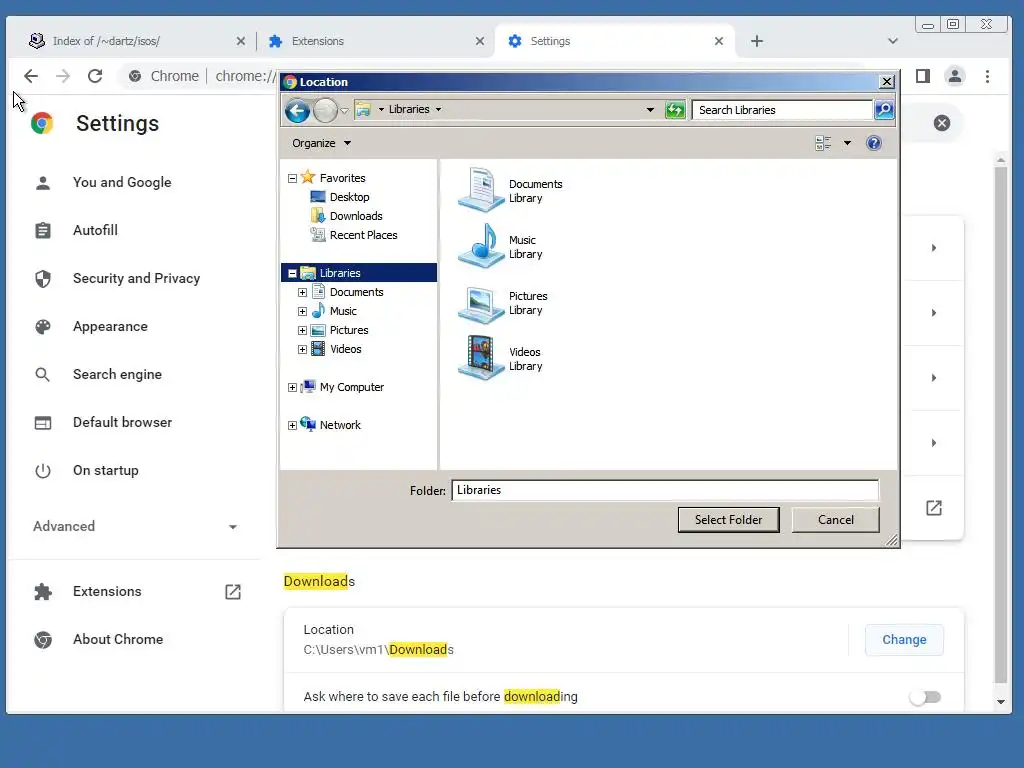The image size is (1024, 768).
Task: Click the refresh icon beside the Location dialog address bar
Action: [x=675, y=110]
